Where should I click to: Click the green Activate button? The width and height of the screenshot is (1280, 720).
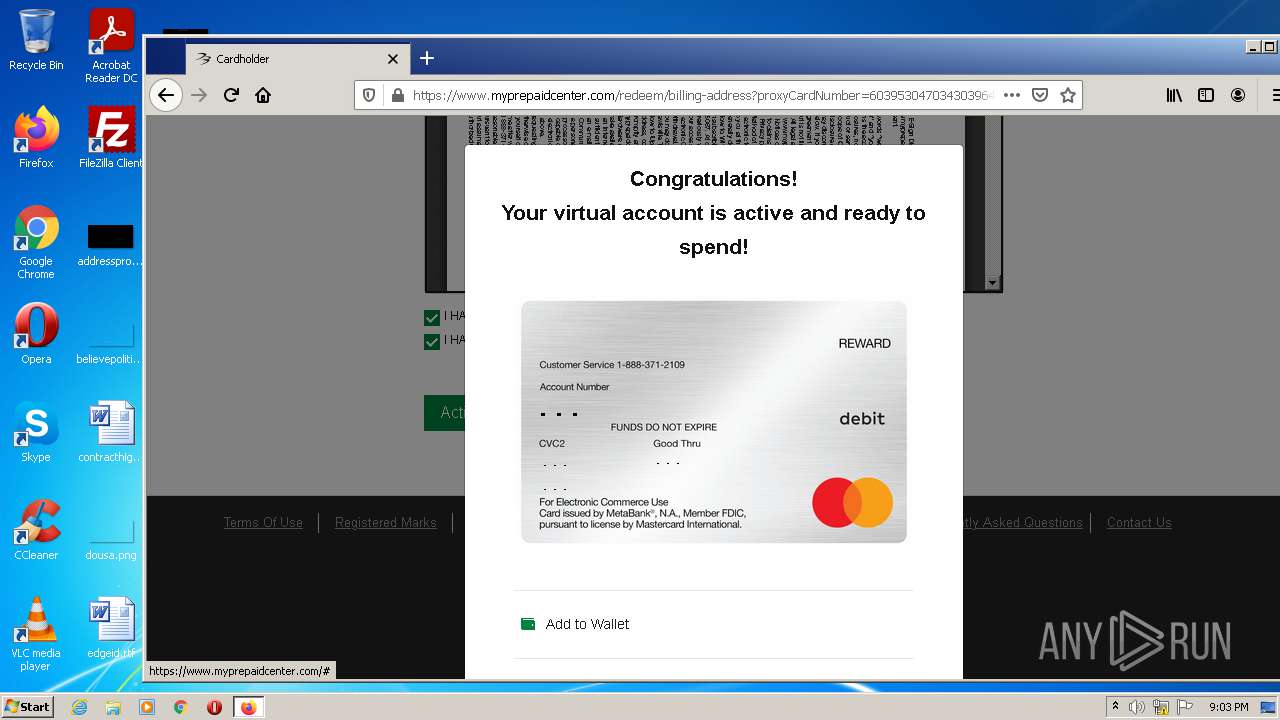point(444,413)
